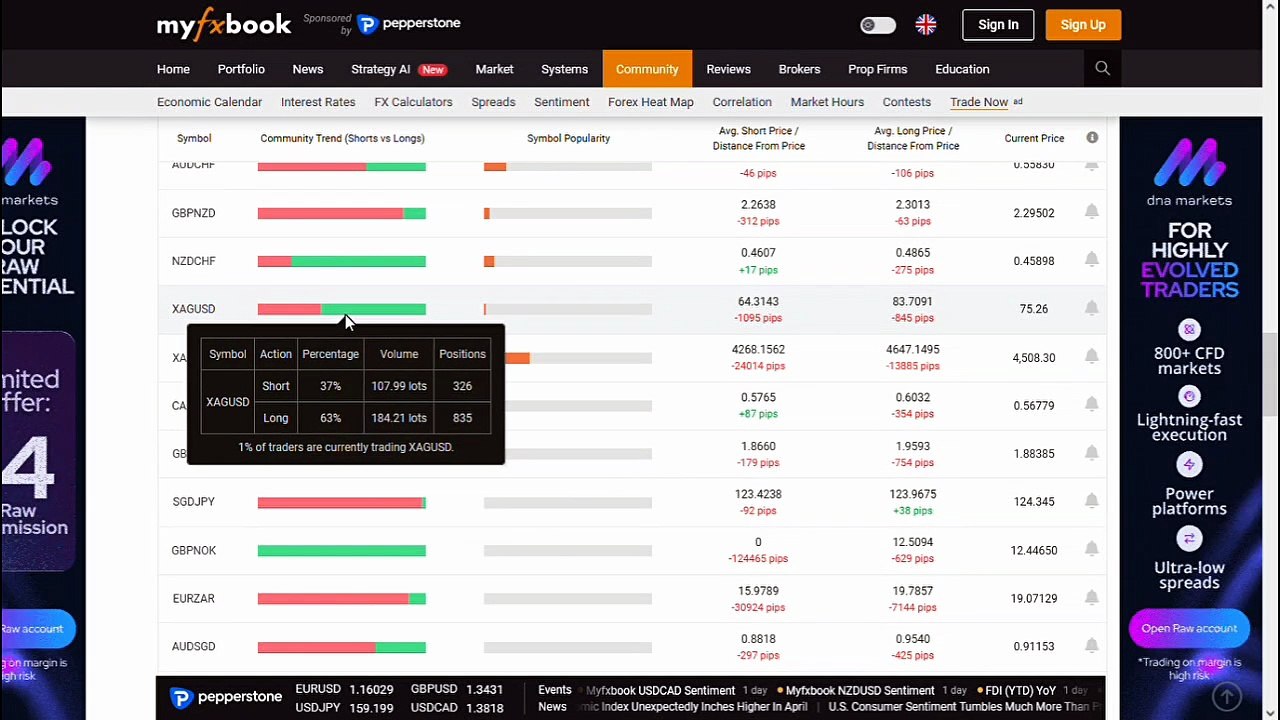Open the Interest Rates link
This screenshot has height=720, width=1280.
(318, 102)
